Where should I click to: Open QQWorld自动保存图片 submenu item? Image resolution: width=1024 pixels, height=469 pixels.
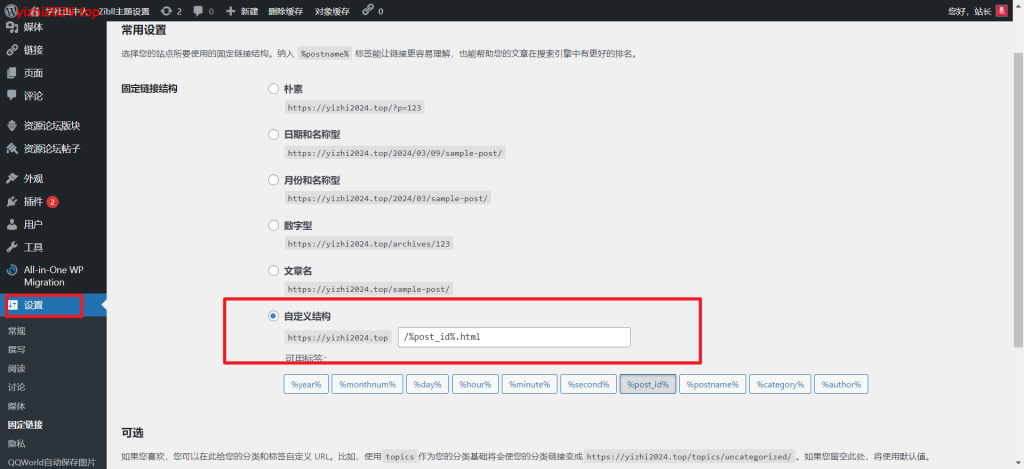pos(52,462)
